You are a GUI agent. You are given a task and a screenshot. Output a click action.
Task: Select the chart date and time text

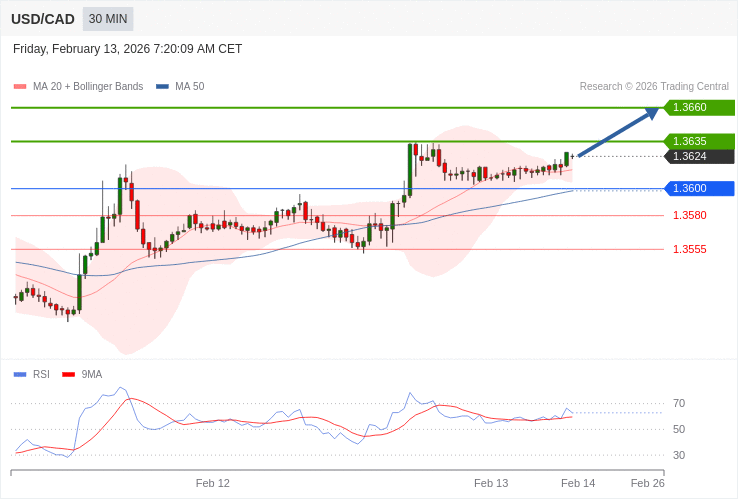click(128, 49)
